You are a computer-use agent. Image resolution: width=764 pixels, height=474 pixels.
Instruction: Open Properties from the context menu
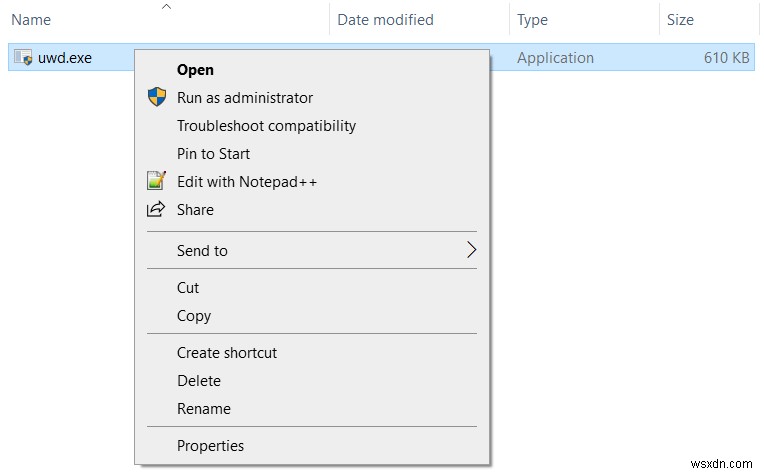point(210,446)
